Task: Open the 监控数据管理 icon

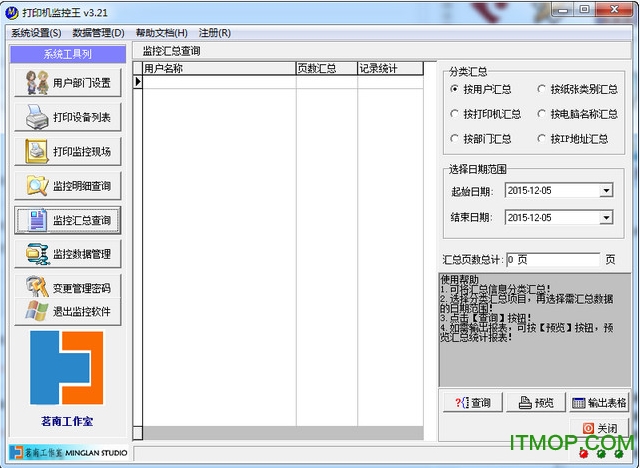Action: click(37, 254)
